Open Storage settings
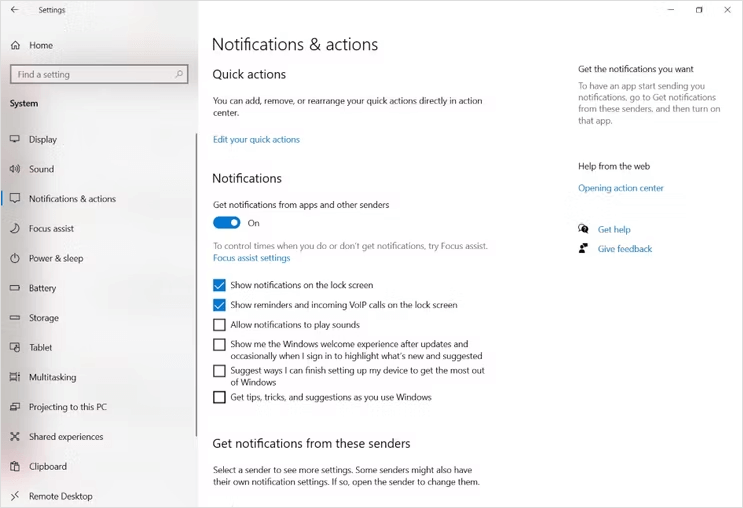 [x=44, y=318]
